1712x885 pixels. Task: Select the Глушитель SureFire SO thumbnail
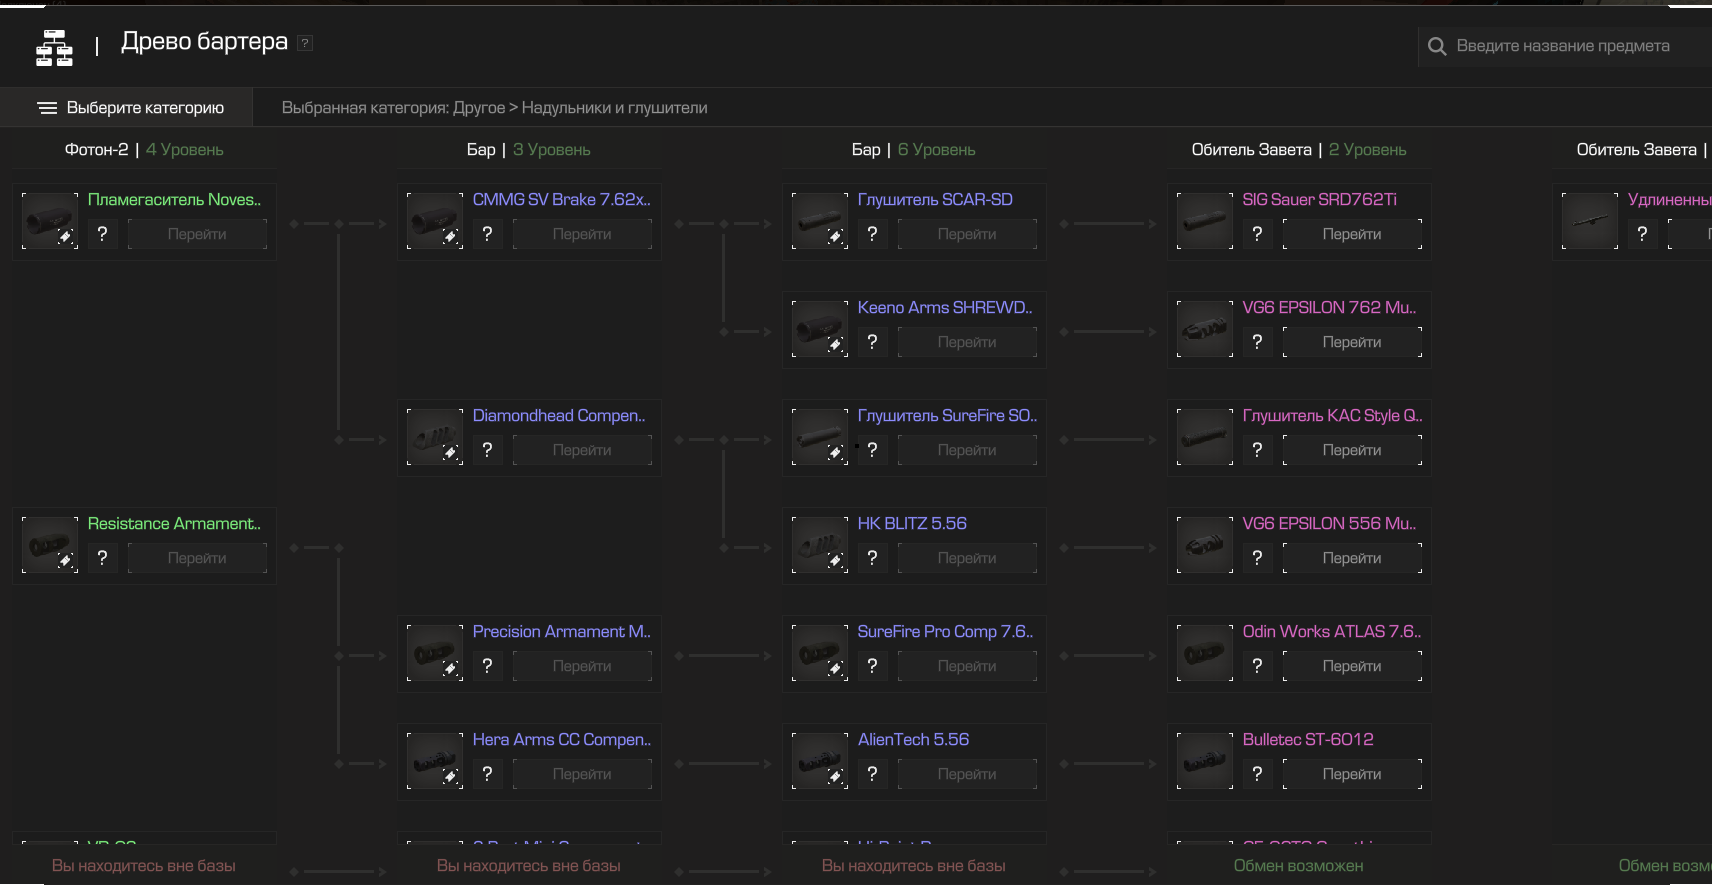pos(820,437)
